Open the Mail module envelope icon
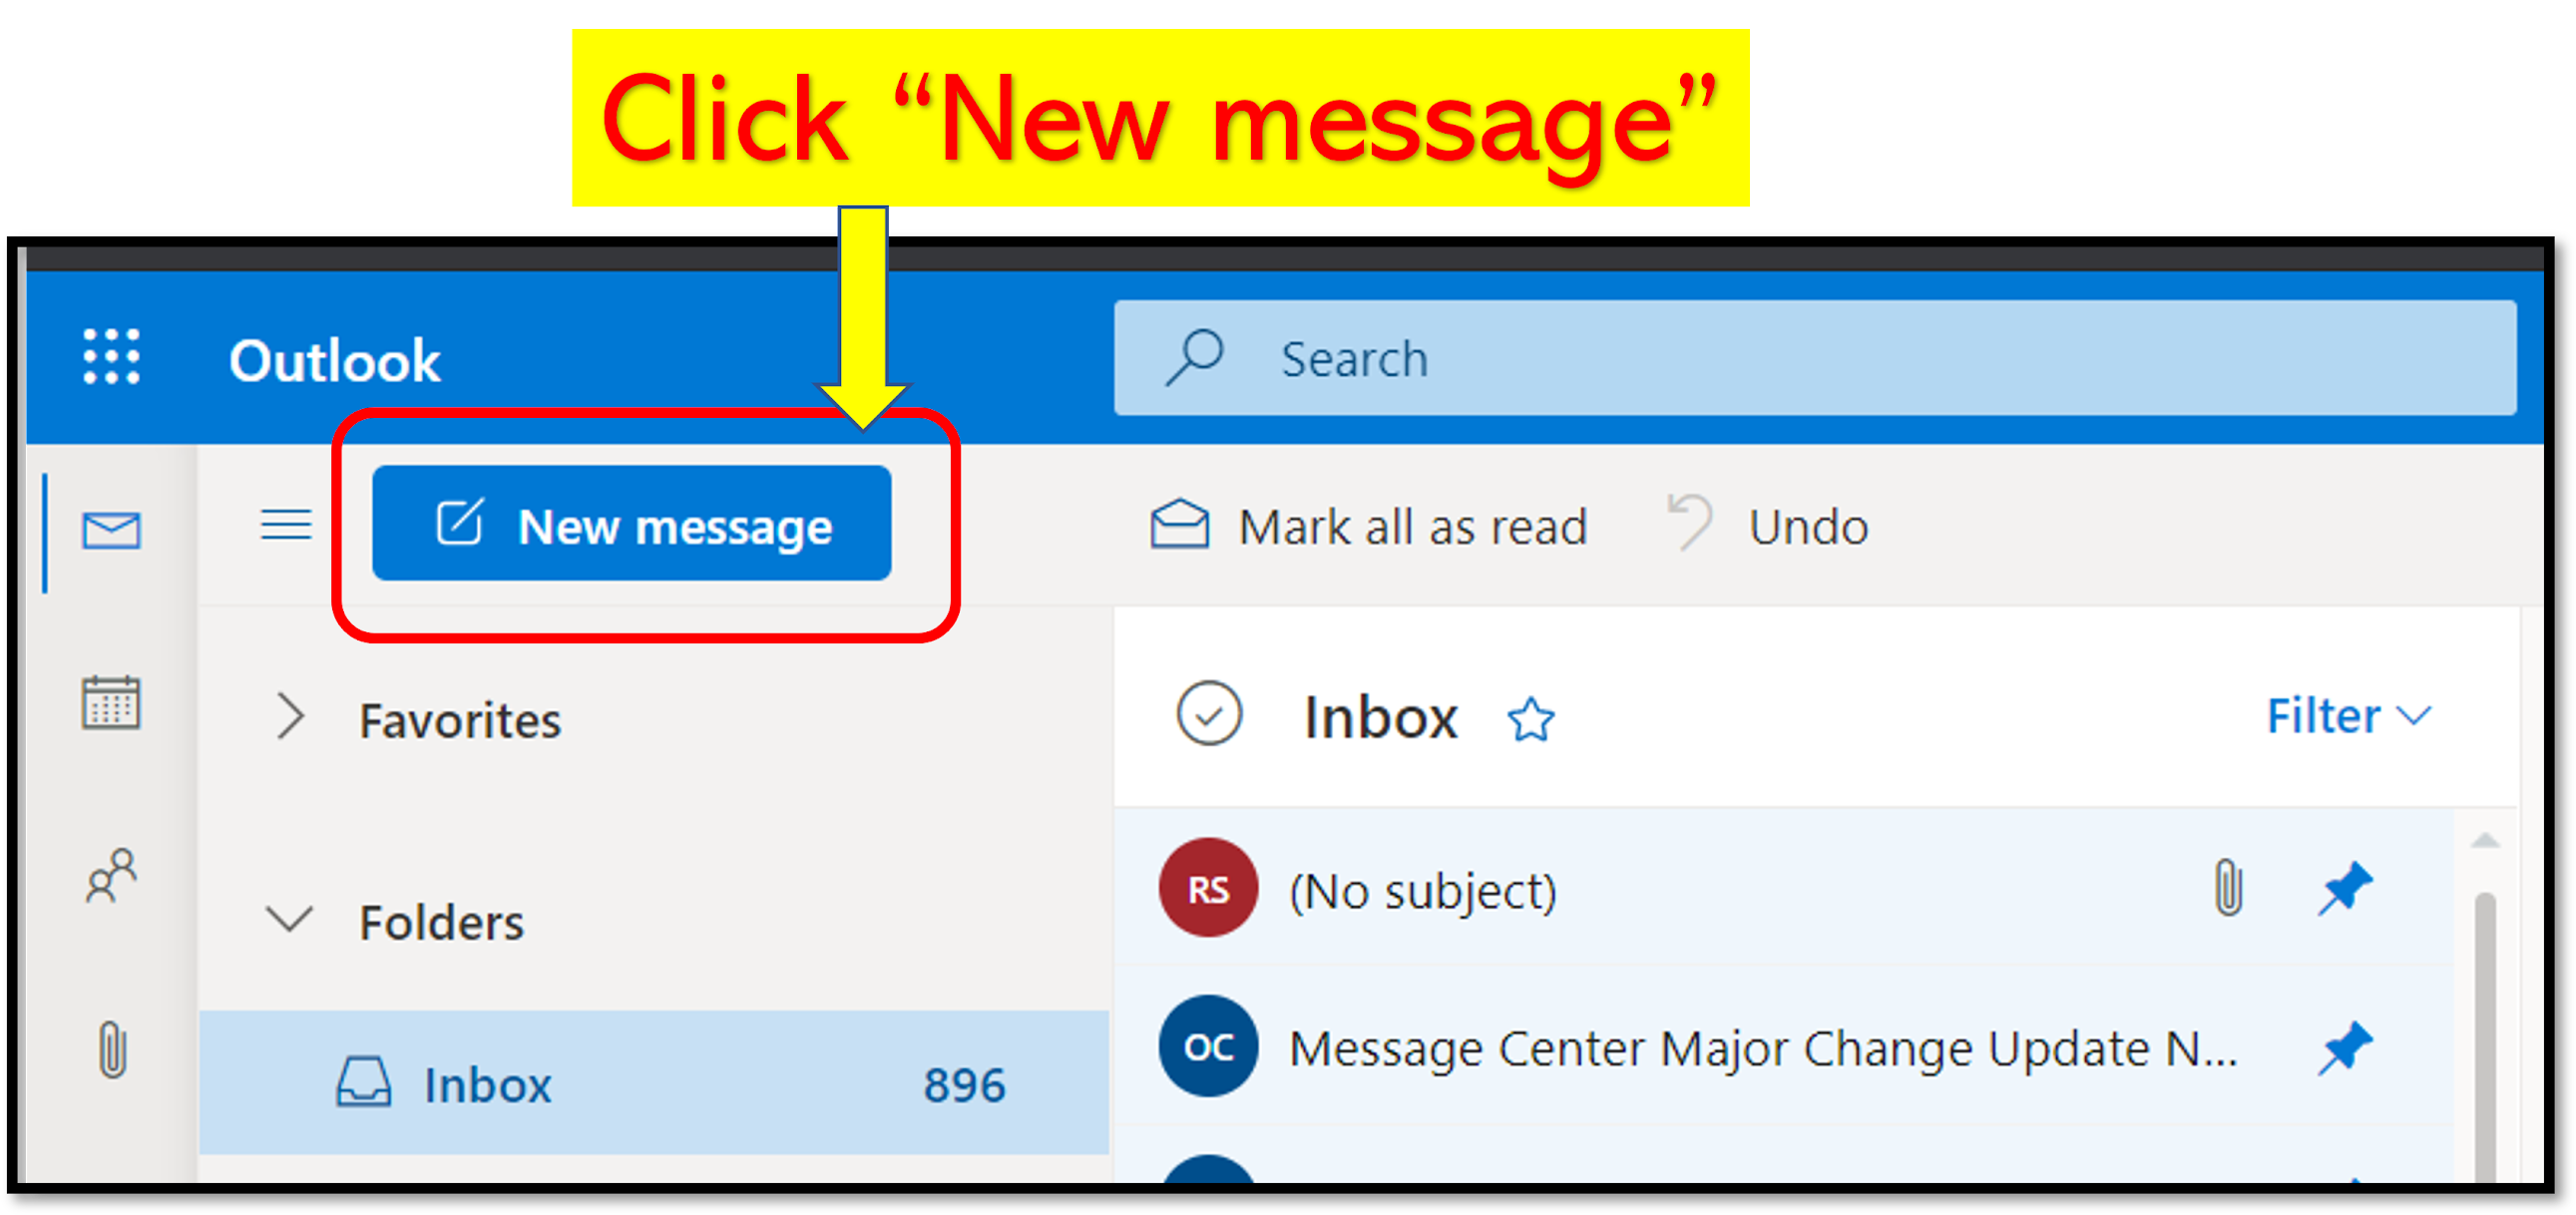The image size is (2576, 1215). point(112,529)
